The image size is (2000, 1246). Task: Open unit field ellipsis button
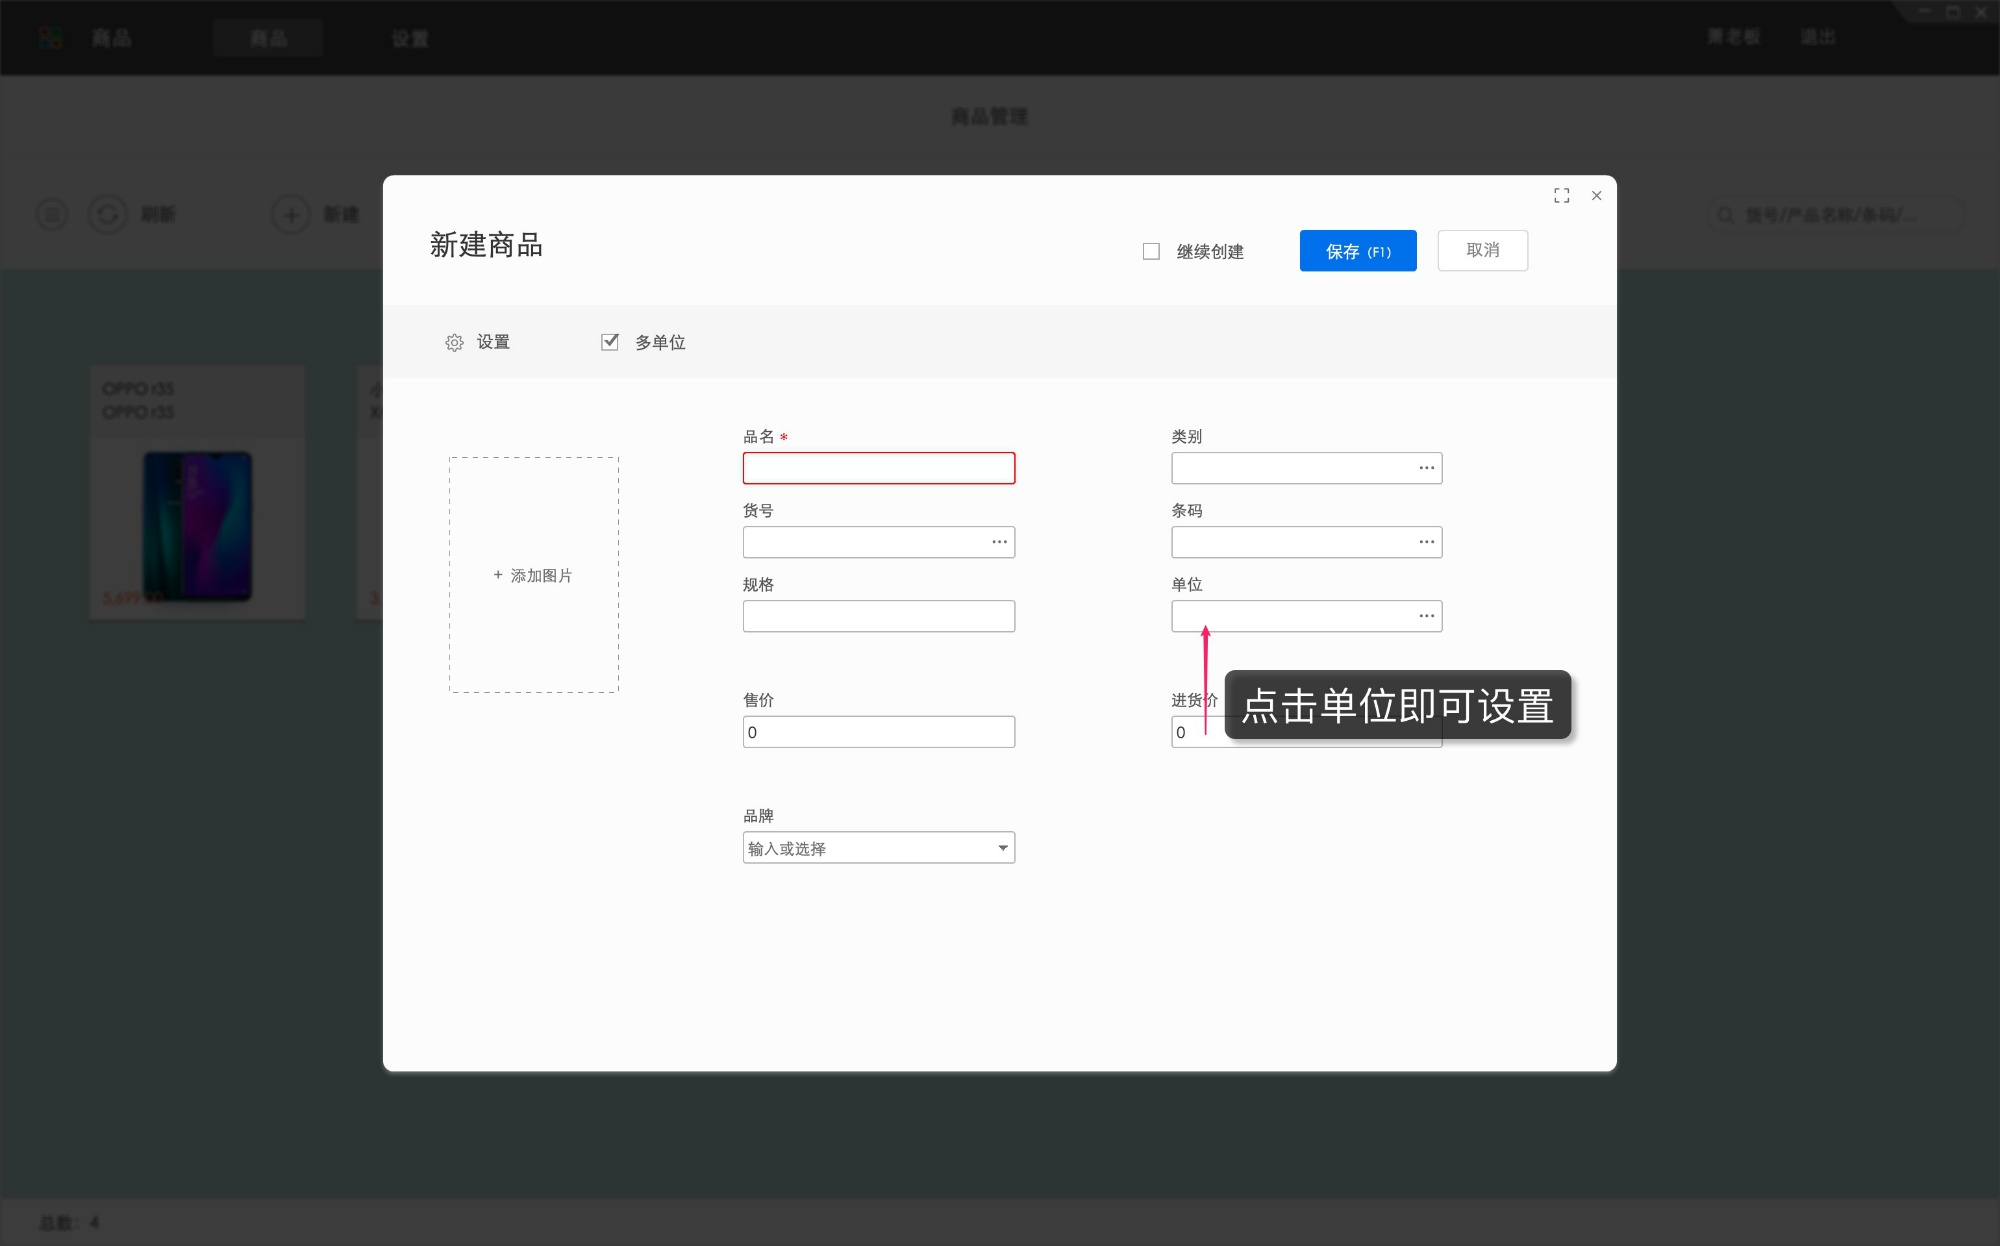[x=1426, y=616]
